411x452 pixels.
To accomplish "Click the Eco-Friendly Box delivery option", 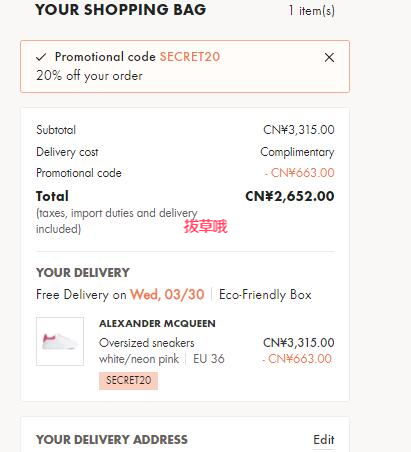I will point(265,295).
